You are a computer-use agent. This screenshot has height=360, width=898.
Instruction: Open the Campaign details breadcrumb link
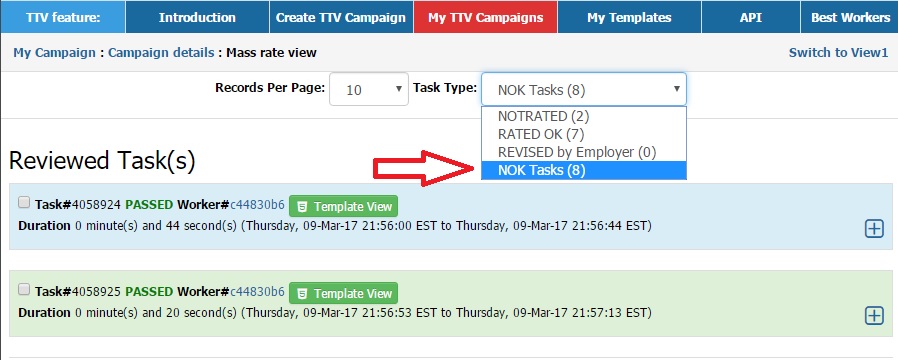[x=161, y=53]
